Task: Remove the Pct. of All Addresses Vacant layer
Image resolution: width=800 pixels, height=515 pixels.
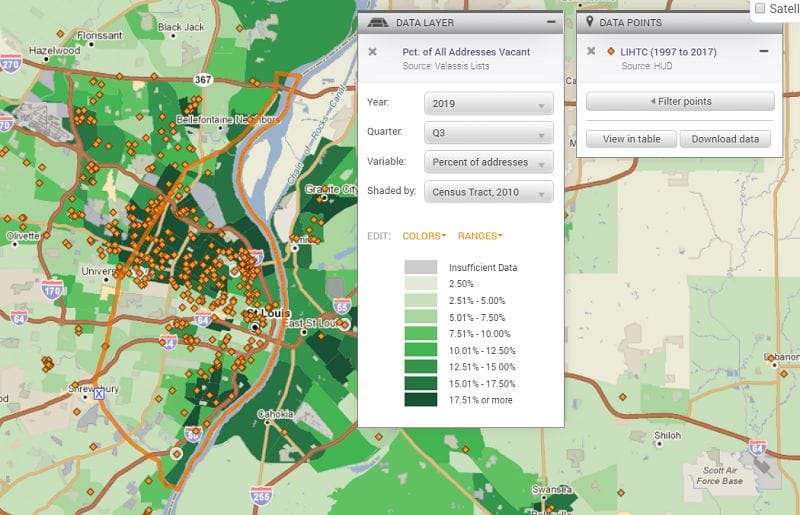Action: [372, 52]
